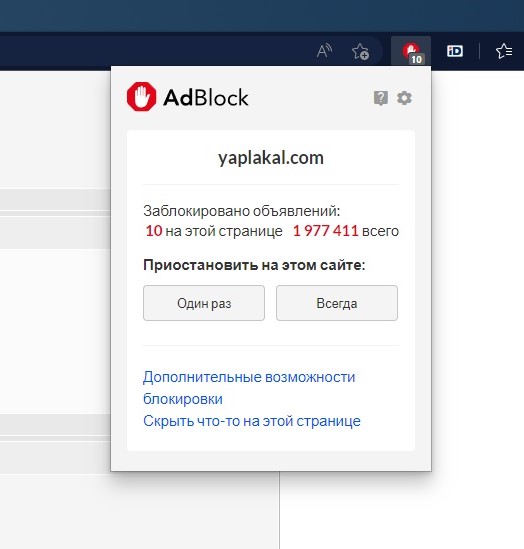Open the iD extension icon in toolbar
The image size is (524, 549).
click(x=455, y=51)
